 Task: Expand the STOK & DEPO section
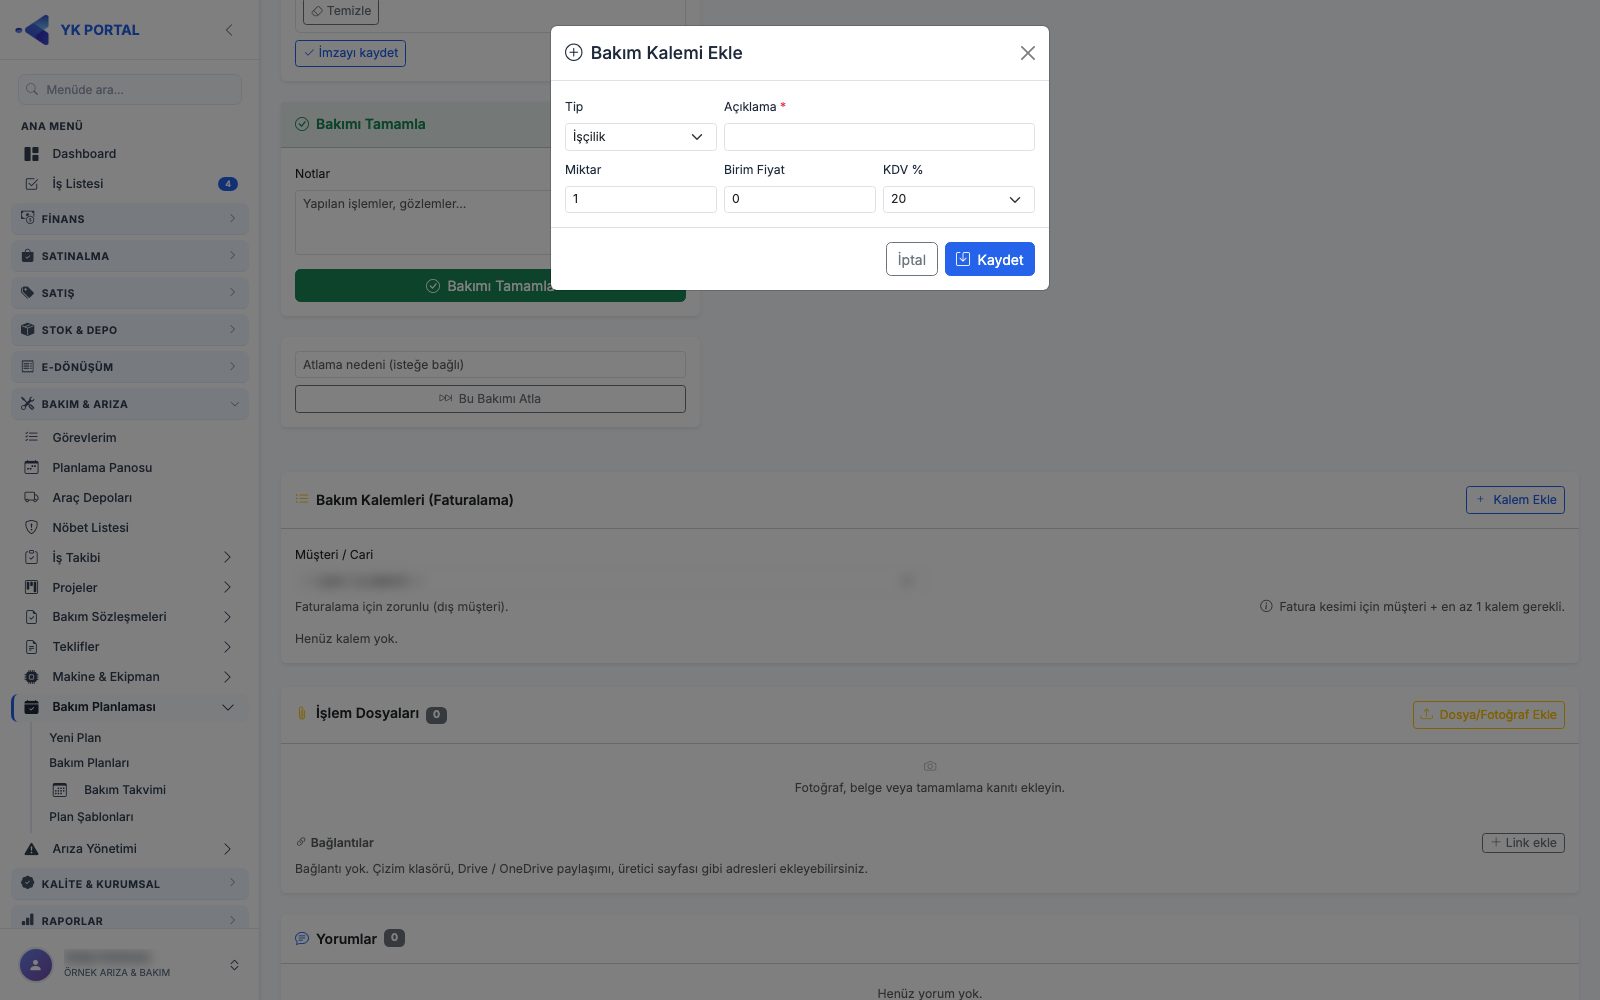click(x=130, y=330)
